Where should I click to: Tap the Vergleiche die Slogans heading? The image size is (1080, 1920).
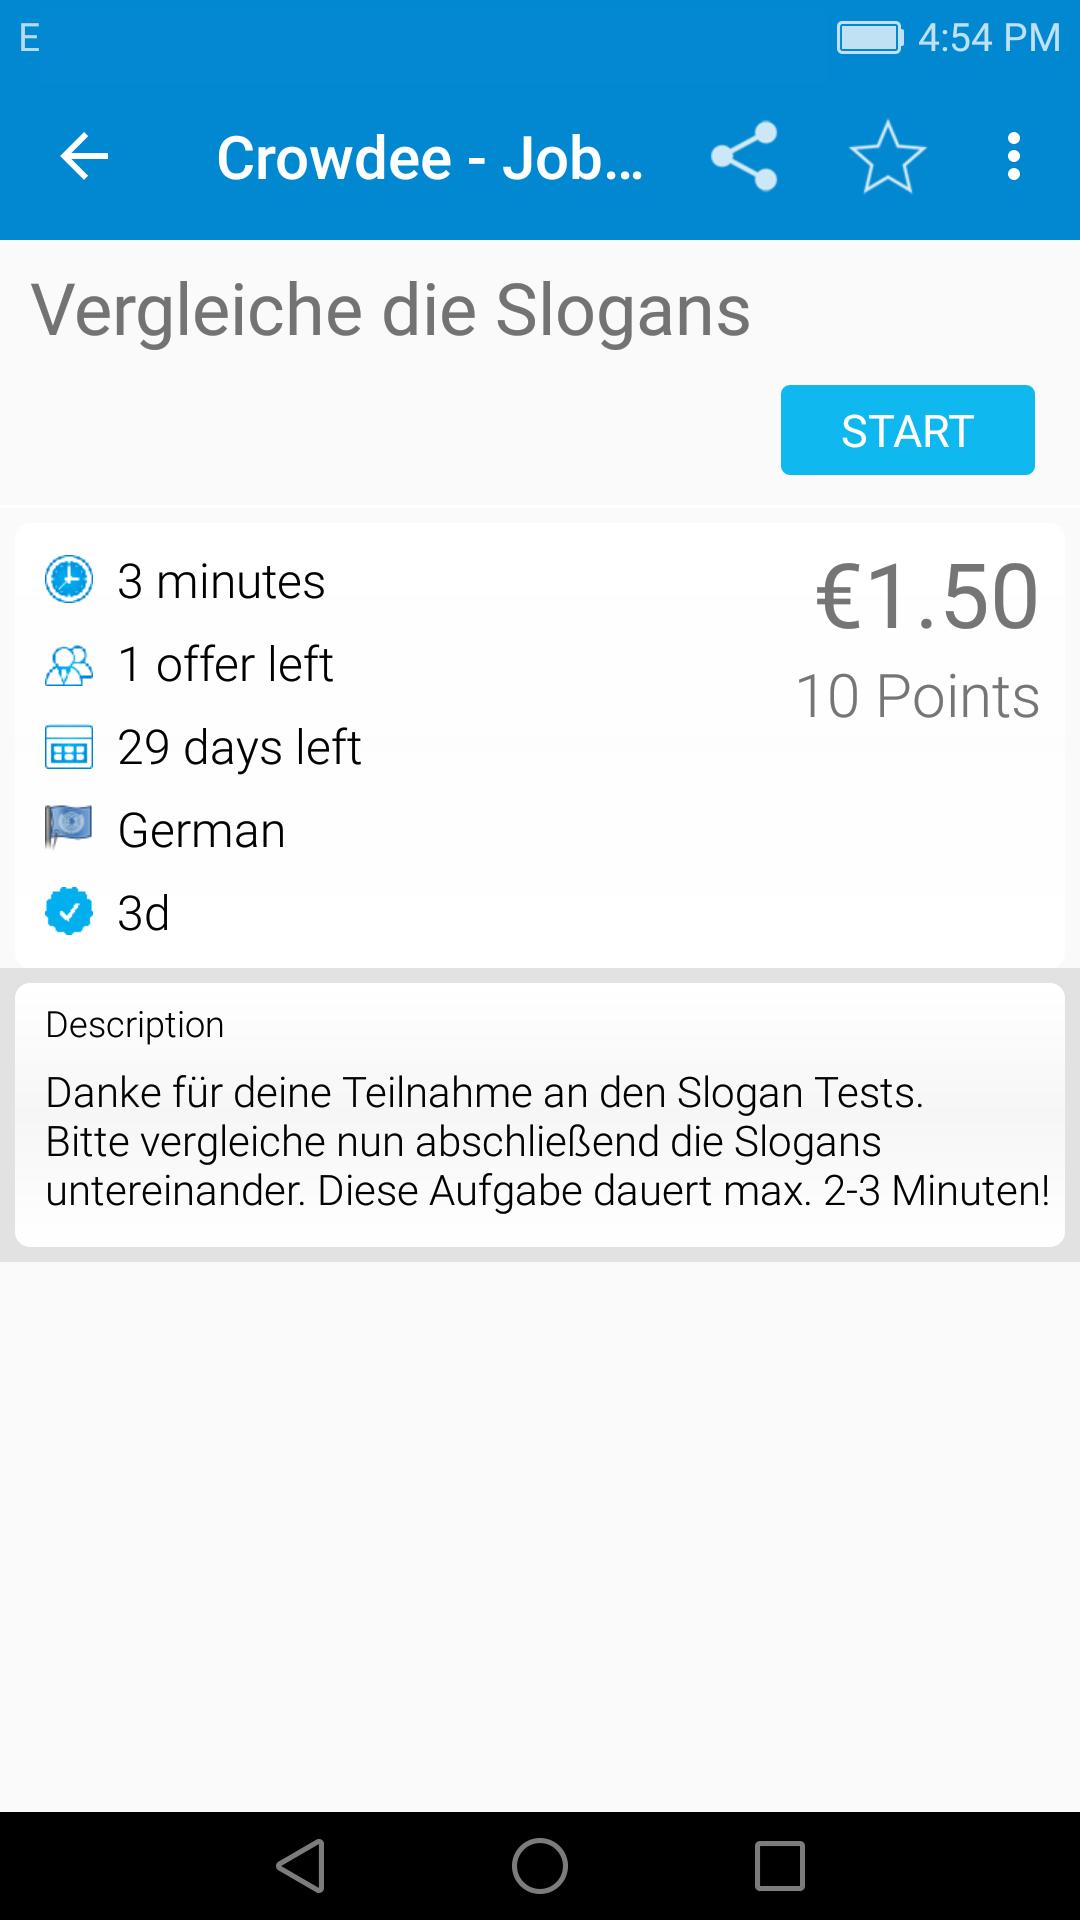pos(390,310)
